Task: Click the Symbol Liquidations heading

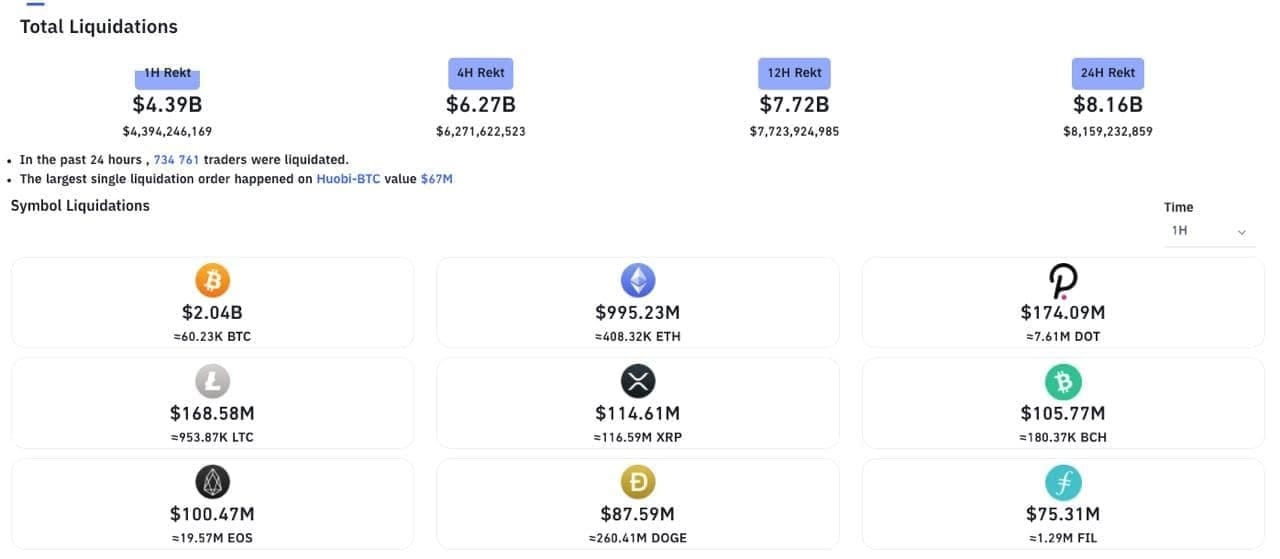Action: pos(80,206)
